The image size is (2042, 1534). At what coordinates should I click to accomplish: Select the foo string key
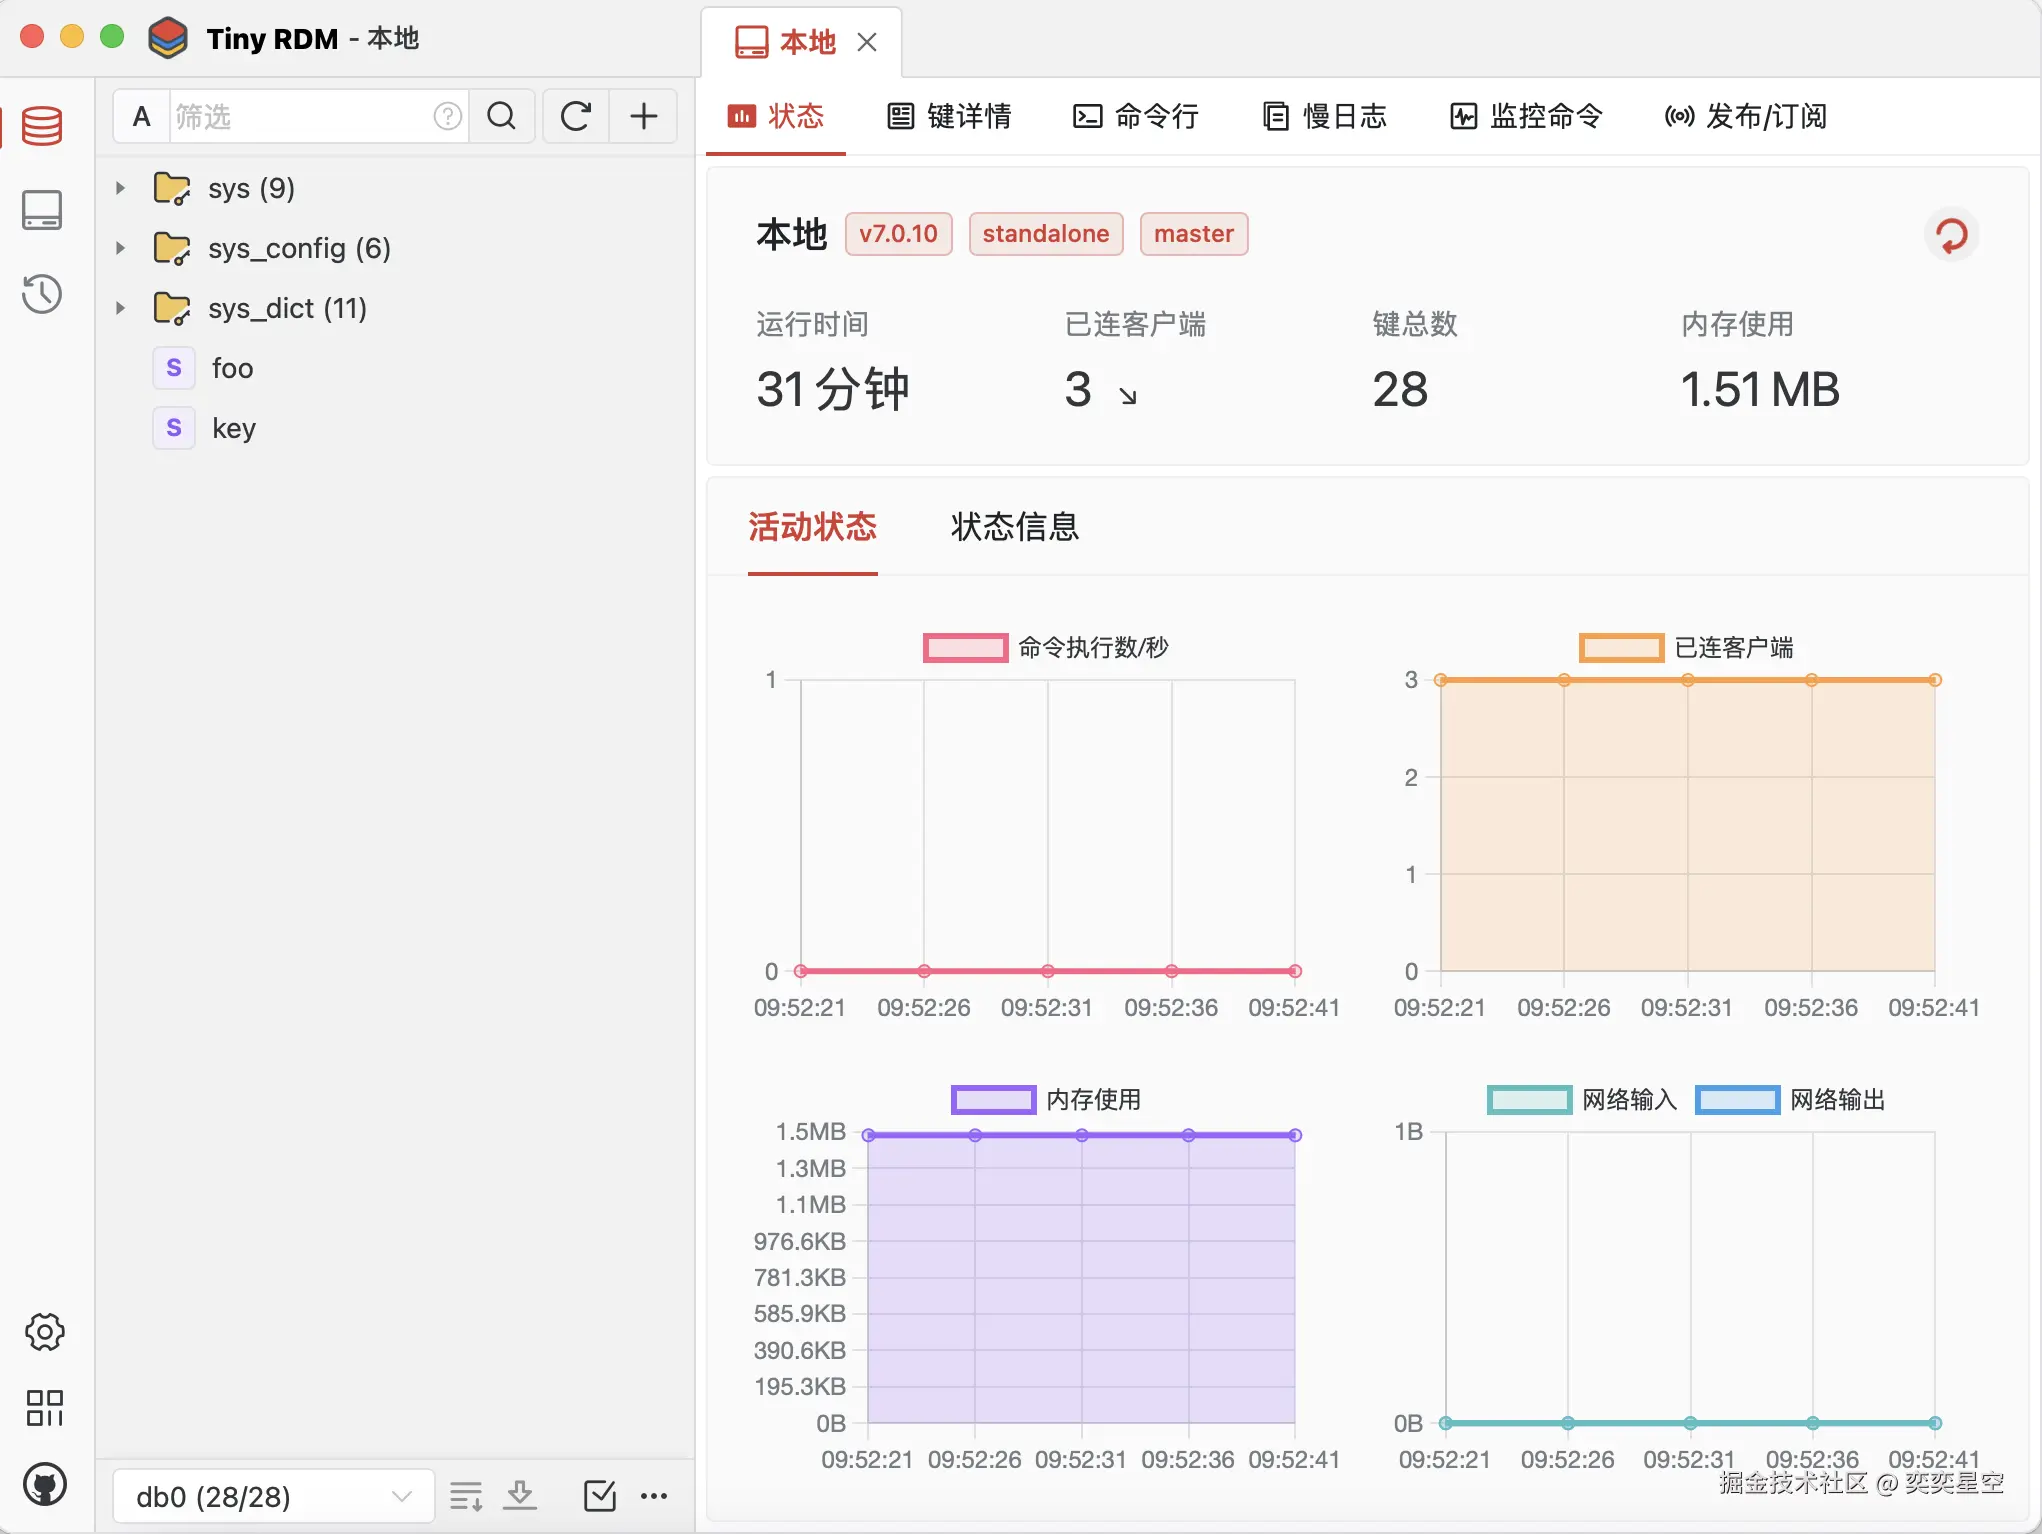click(232, 368)
